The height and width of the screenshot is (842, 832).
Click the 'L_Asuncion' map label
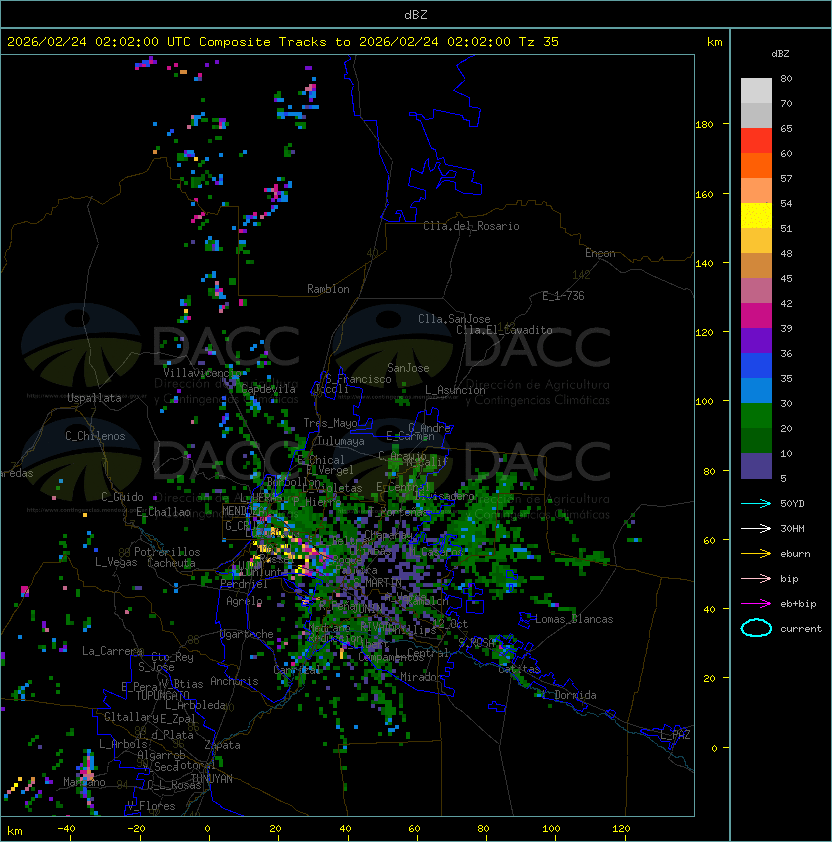pos(455,390)
